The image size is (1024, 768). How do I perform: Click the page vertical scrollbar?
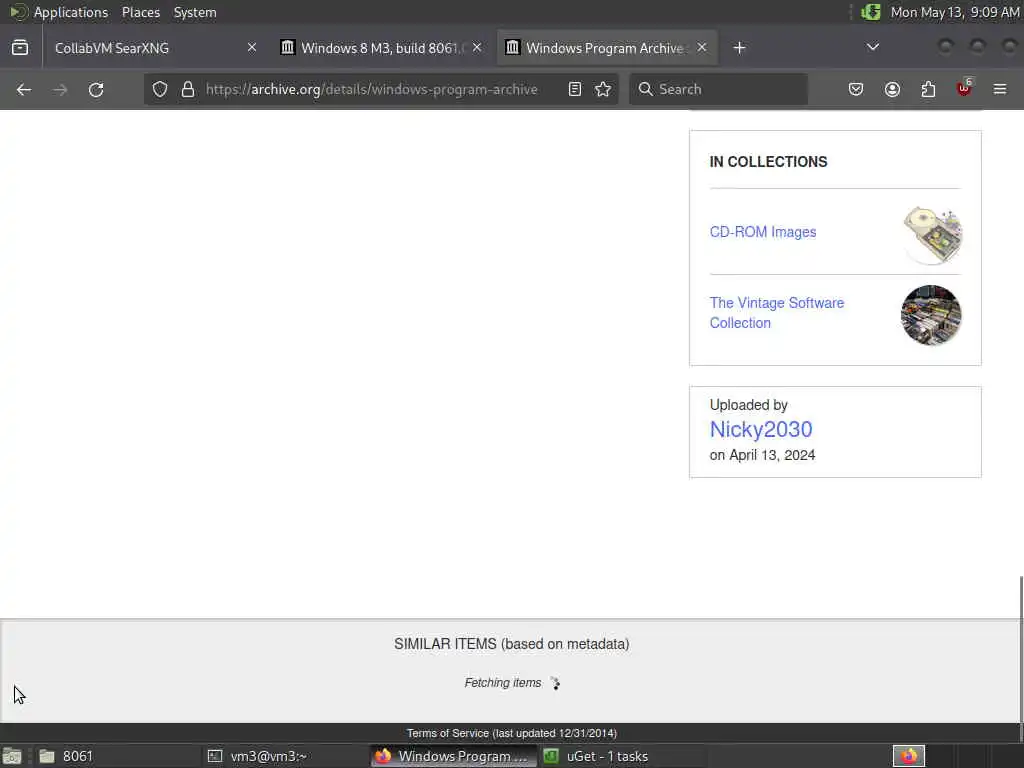click(x=1020, y=649)
